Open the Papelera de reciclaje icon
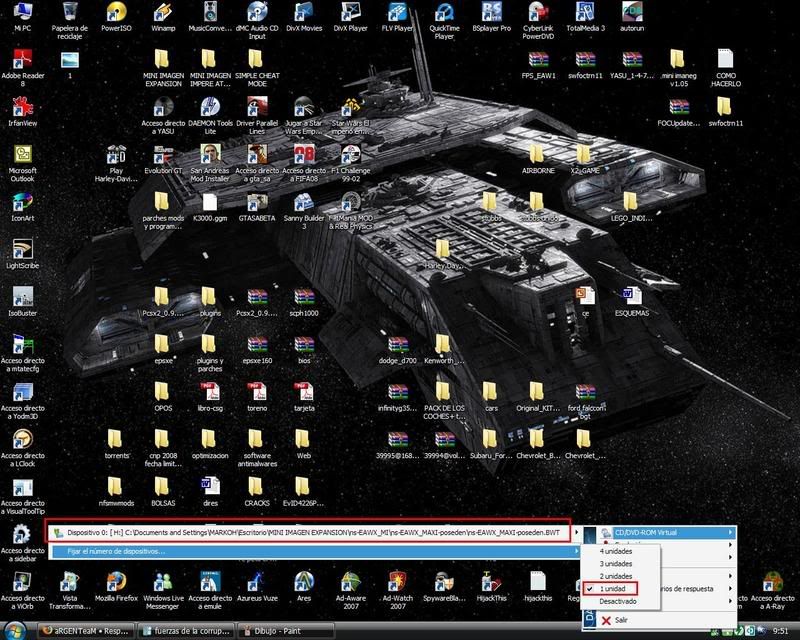Screen dimensions: 800x640 coord(69,20)
